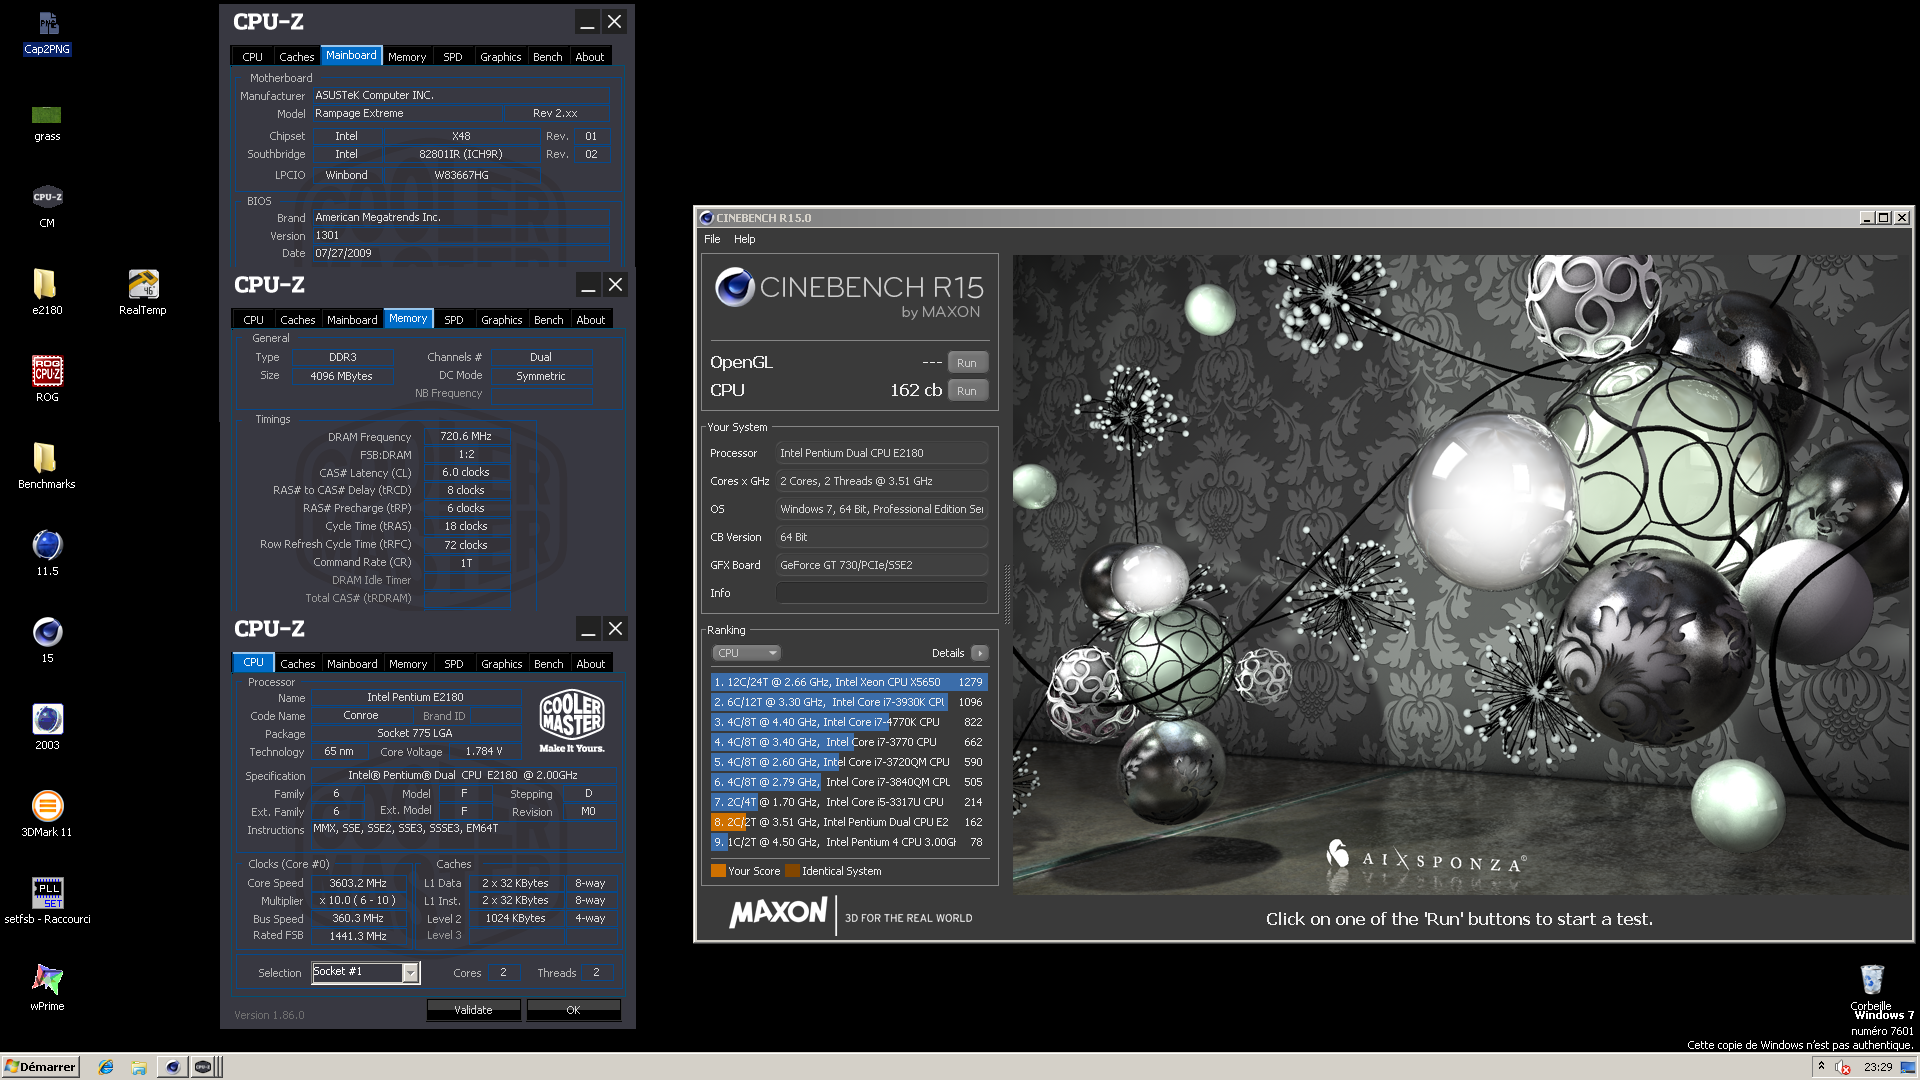This screenshot has height=1080, width=1920.
Task: Click the GFX Board field GeForce GT 730
Action: pyautogui.click(x=882, y=565)
